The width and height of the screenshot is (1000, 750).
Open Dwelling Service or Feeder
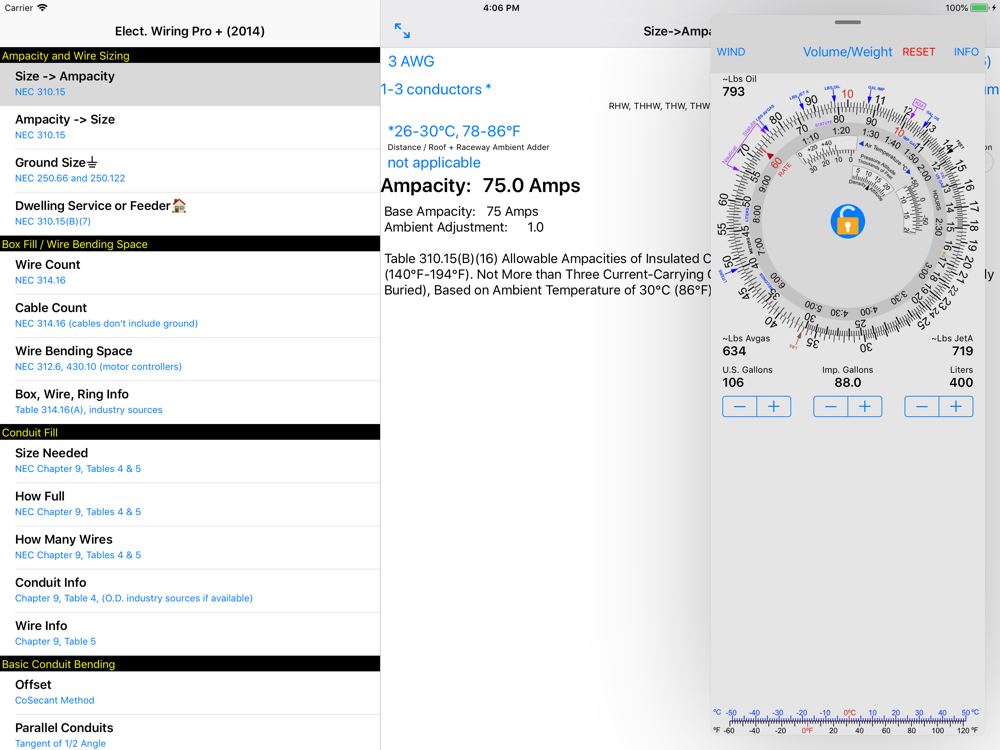point(190,214)
